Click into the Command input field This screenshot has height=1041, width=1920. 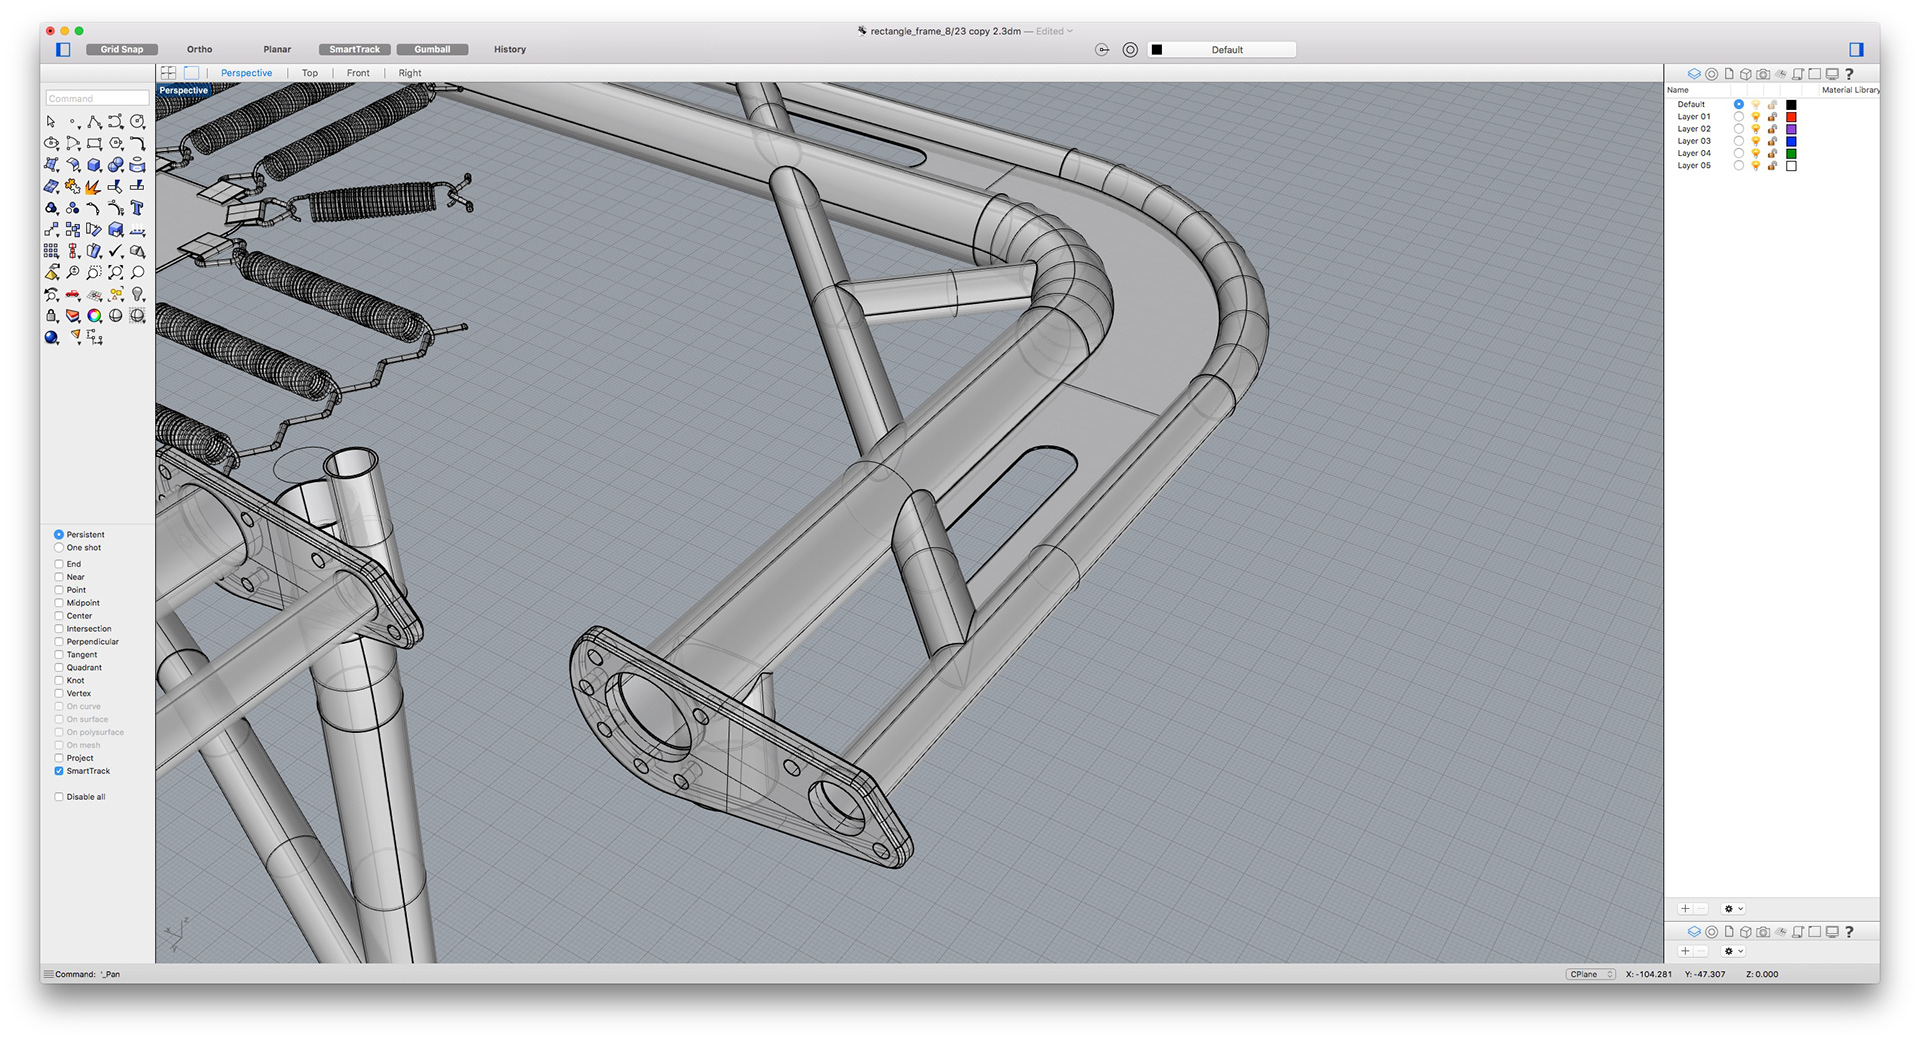97,98
